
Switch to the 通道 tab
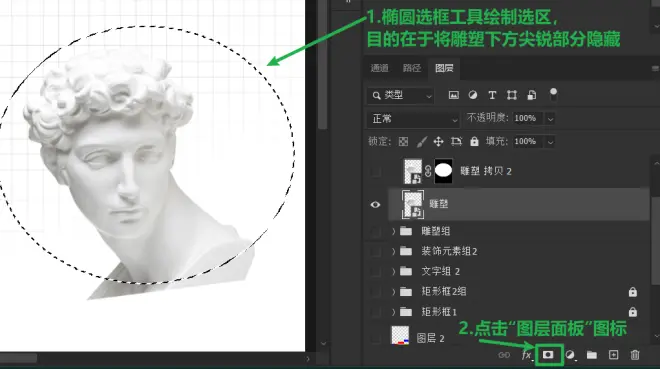pyautogui.click(x=379, y=68)
